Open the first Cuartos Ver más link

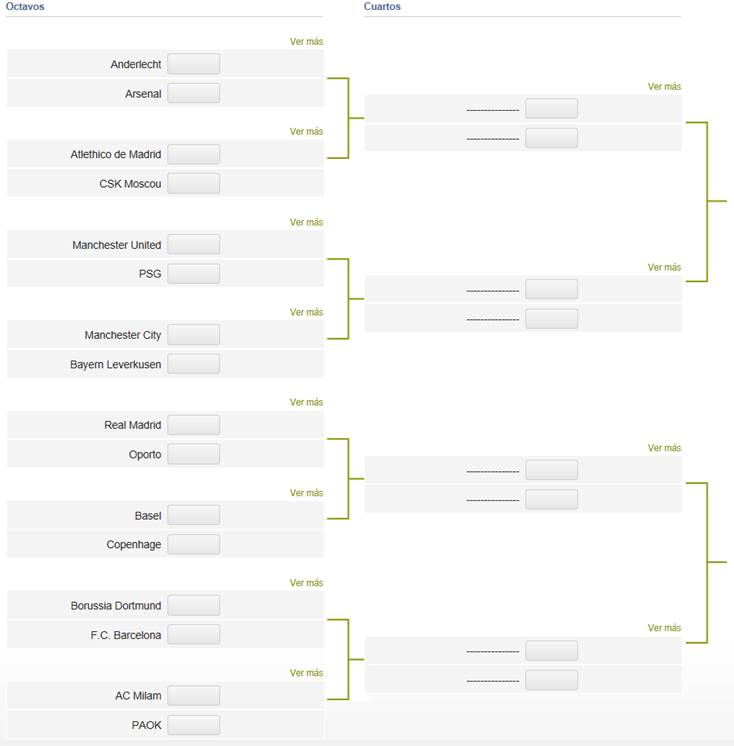(664, 87)
